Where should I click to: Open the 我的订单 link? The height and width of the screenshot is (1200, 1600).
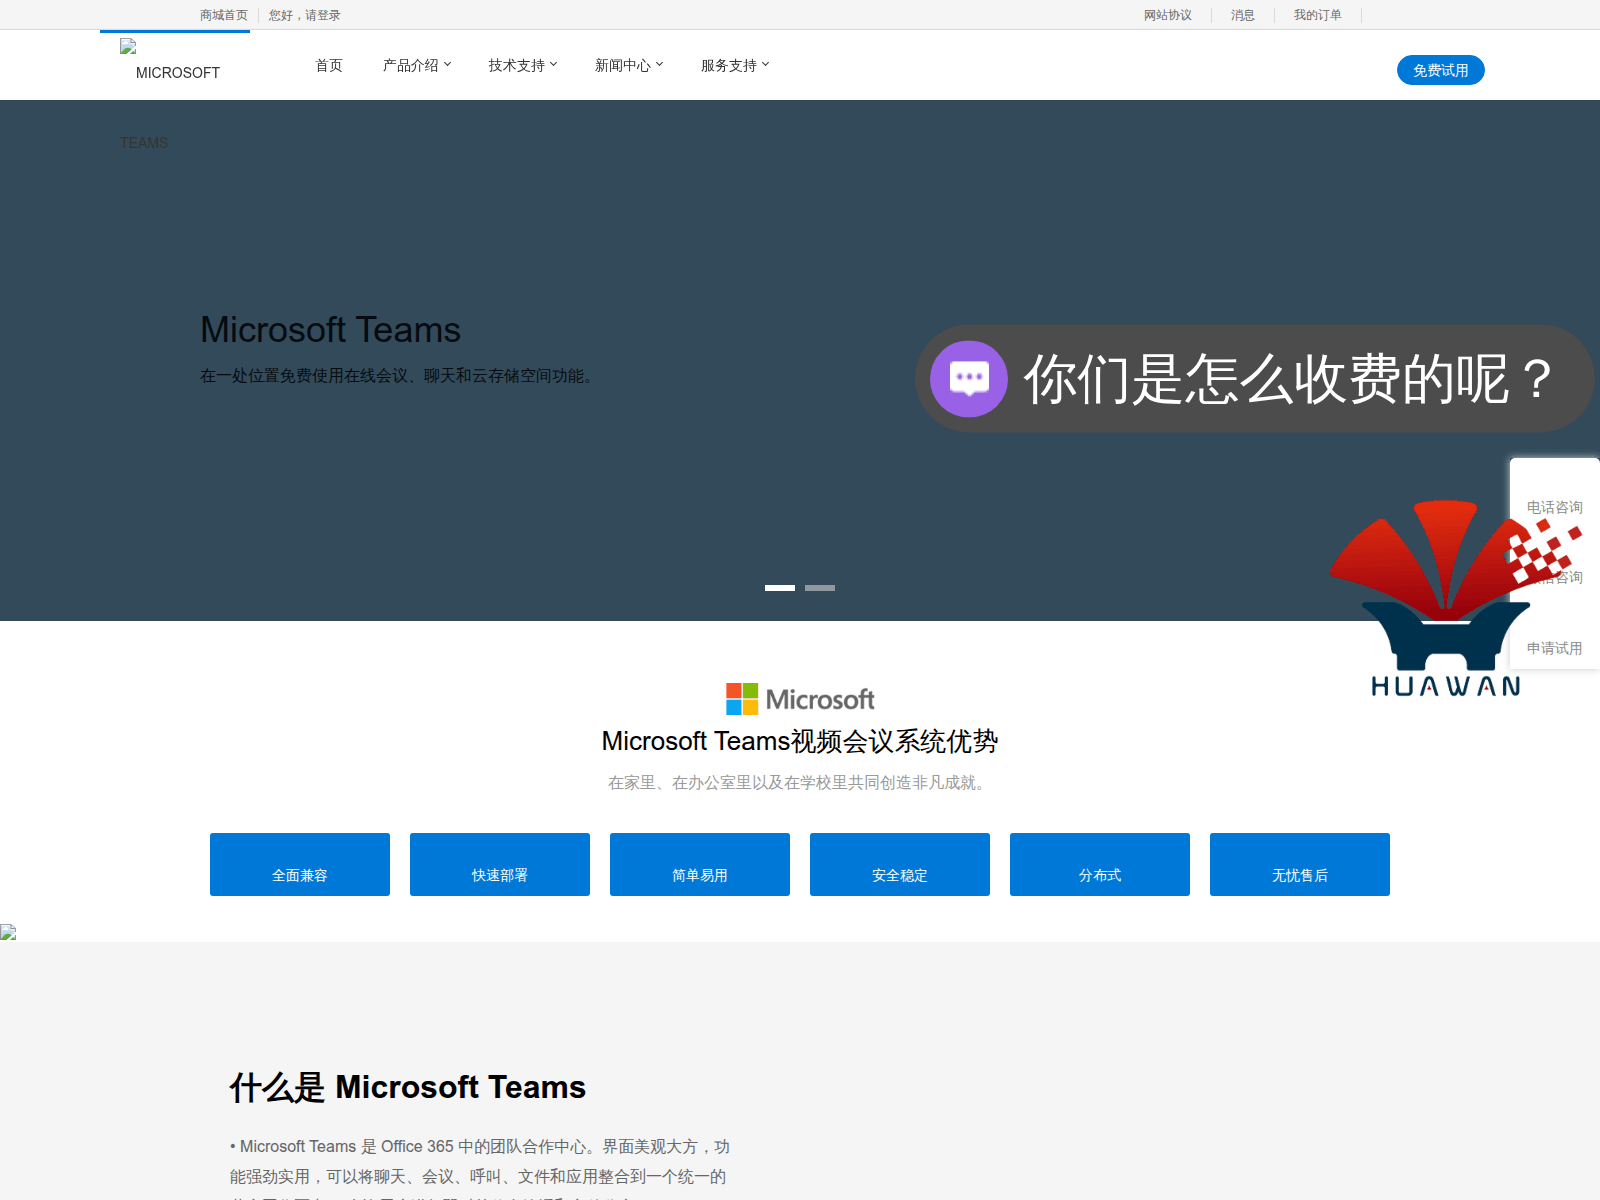[x=1318, y=15]
